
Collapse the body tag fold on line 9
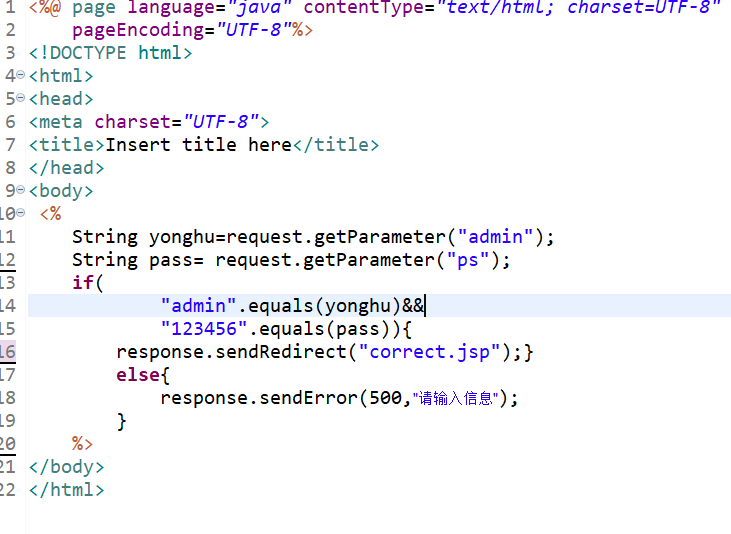click(21, 190)
